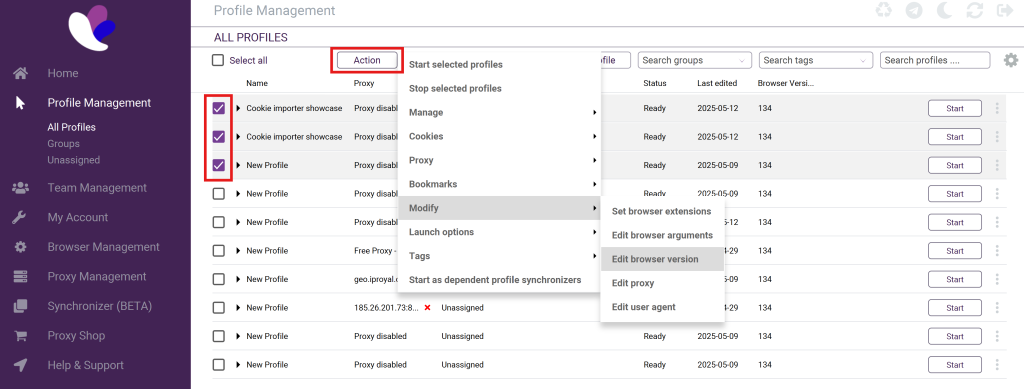Toggle dark mode moon icon
1024x389 pixels.
pos(944,10)
